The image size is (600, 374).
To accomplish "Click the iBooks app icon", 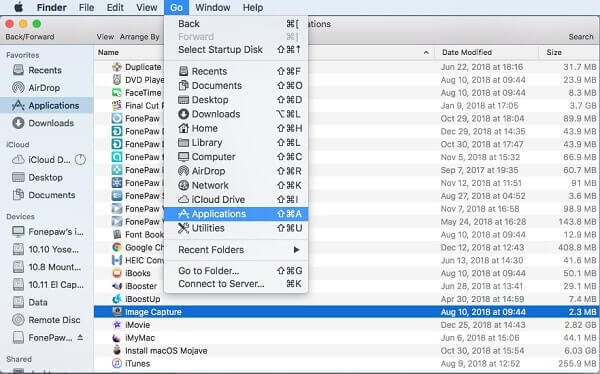I will coord(117,273).
